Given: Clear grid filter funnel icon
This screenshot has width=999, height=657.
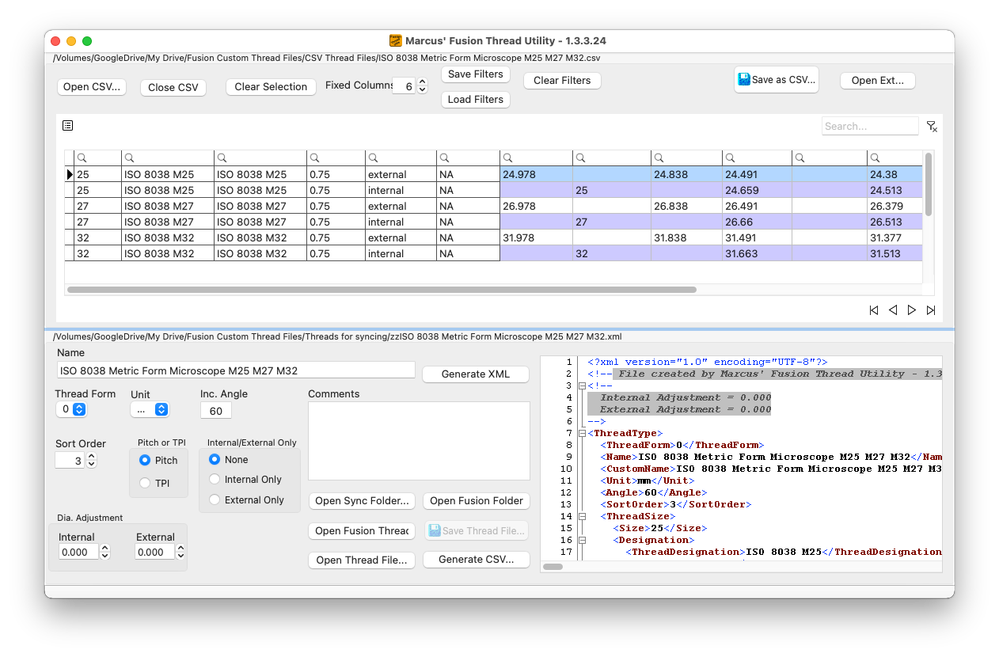Looking at the screenshot, I should tap(931, 126).
